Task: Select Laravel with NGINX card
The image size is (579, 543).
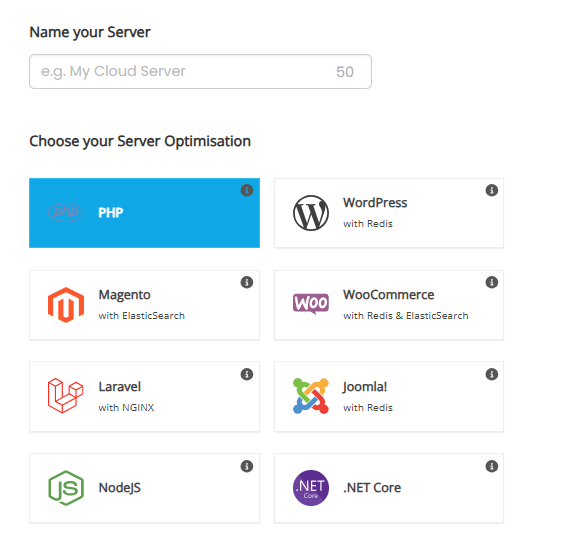Action: (x=144, y=397)
